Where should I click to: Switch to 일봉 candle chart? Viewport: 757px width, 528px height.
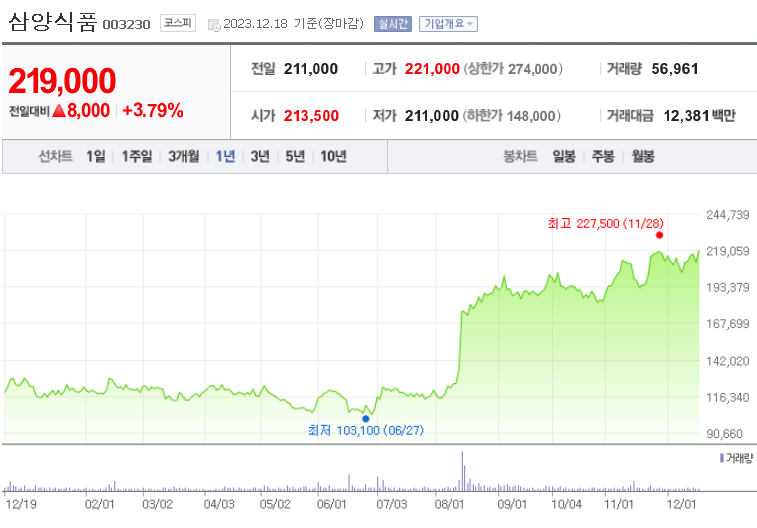click(x=564, y=156)
